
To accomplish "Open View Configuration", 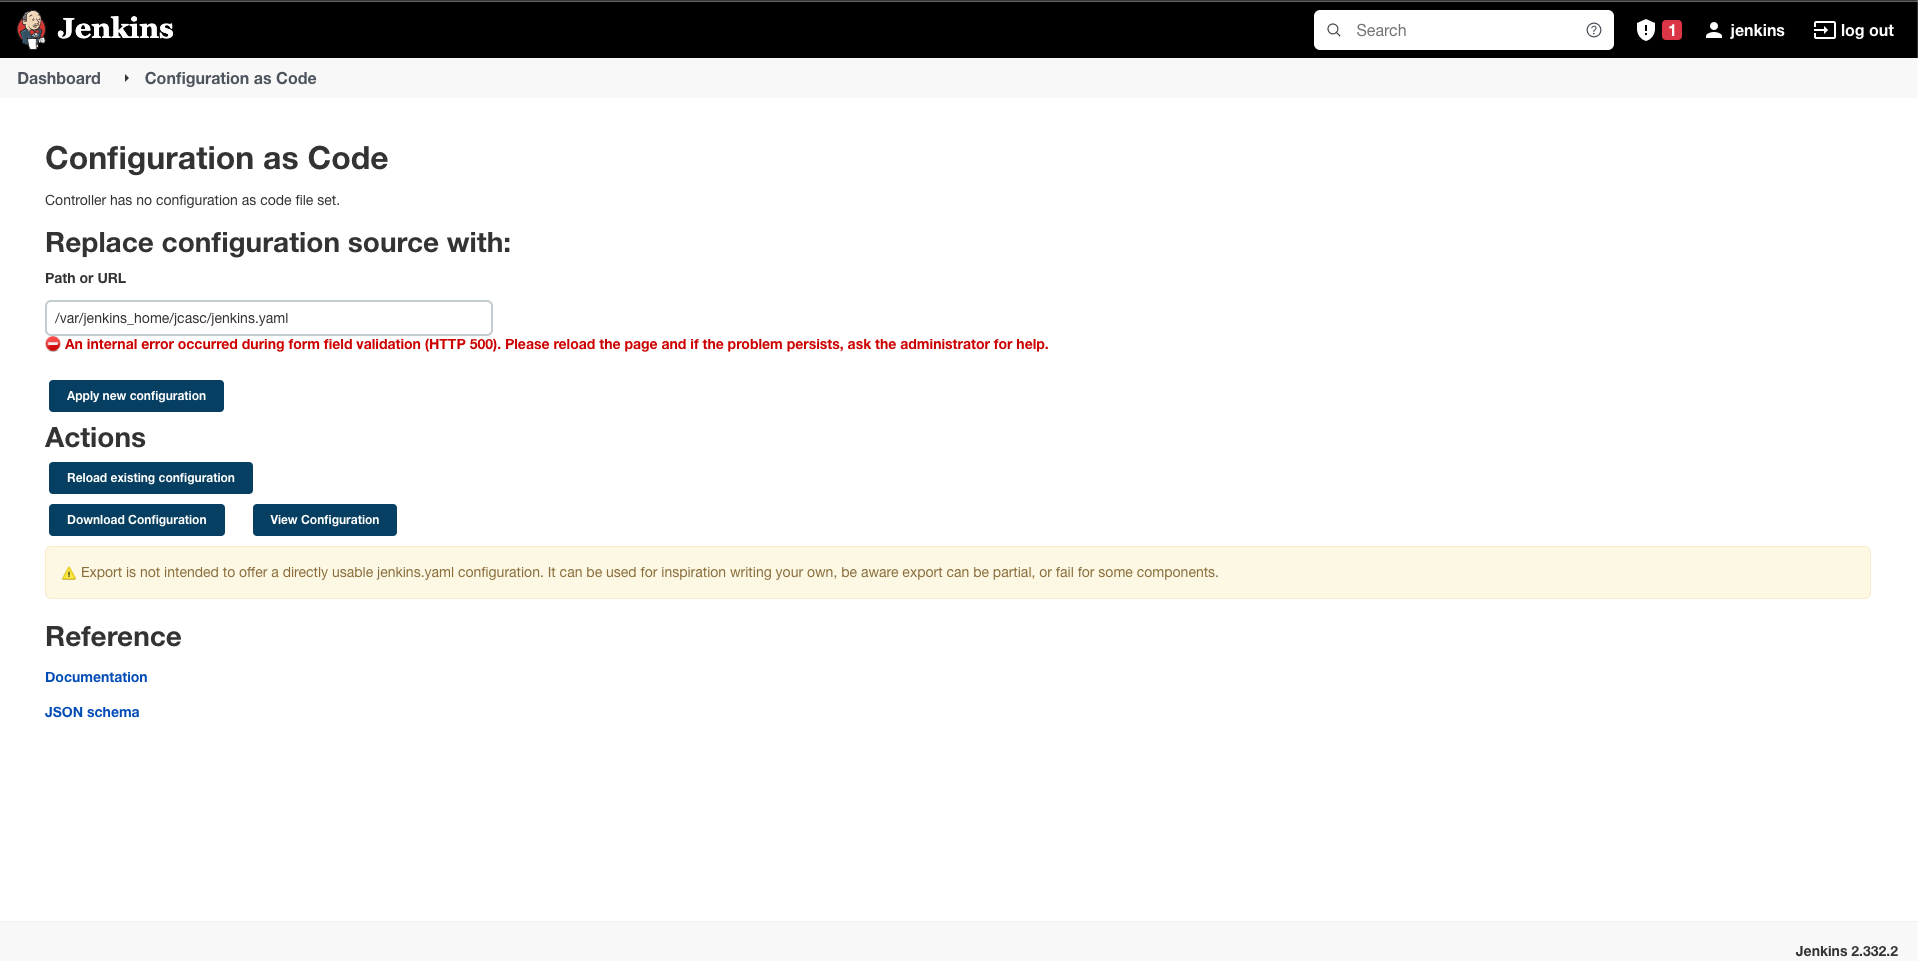I will click(324, 519).
